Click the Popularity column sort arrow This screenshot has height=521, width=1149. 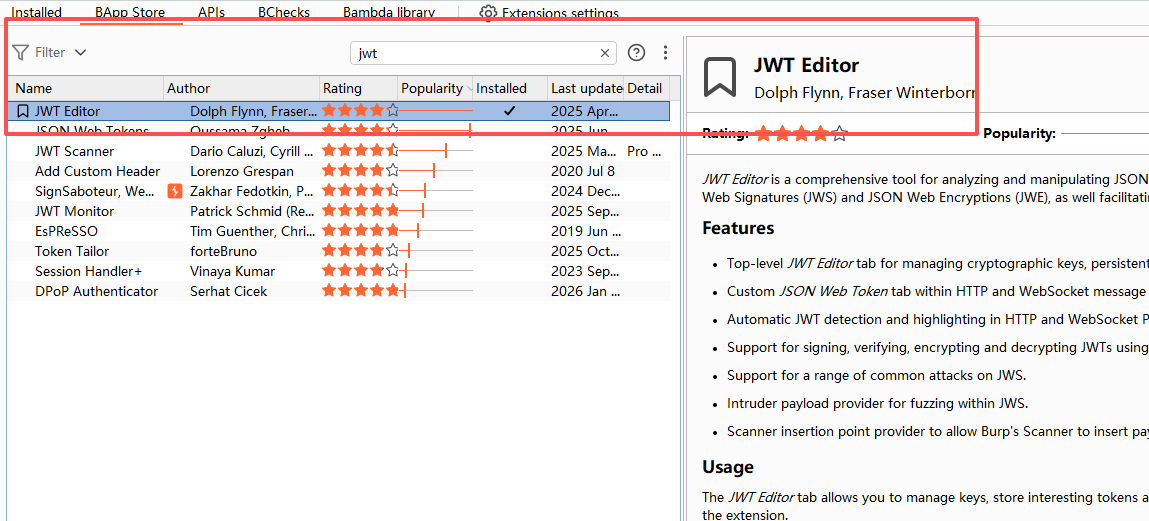pos(469,89)
